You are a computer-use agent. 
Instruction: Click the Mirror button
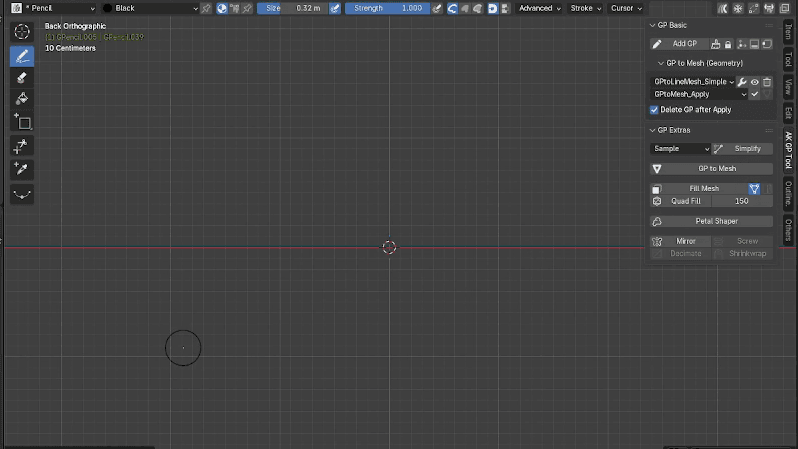point(680,241)
